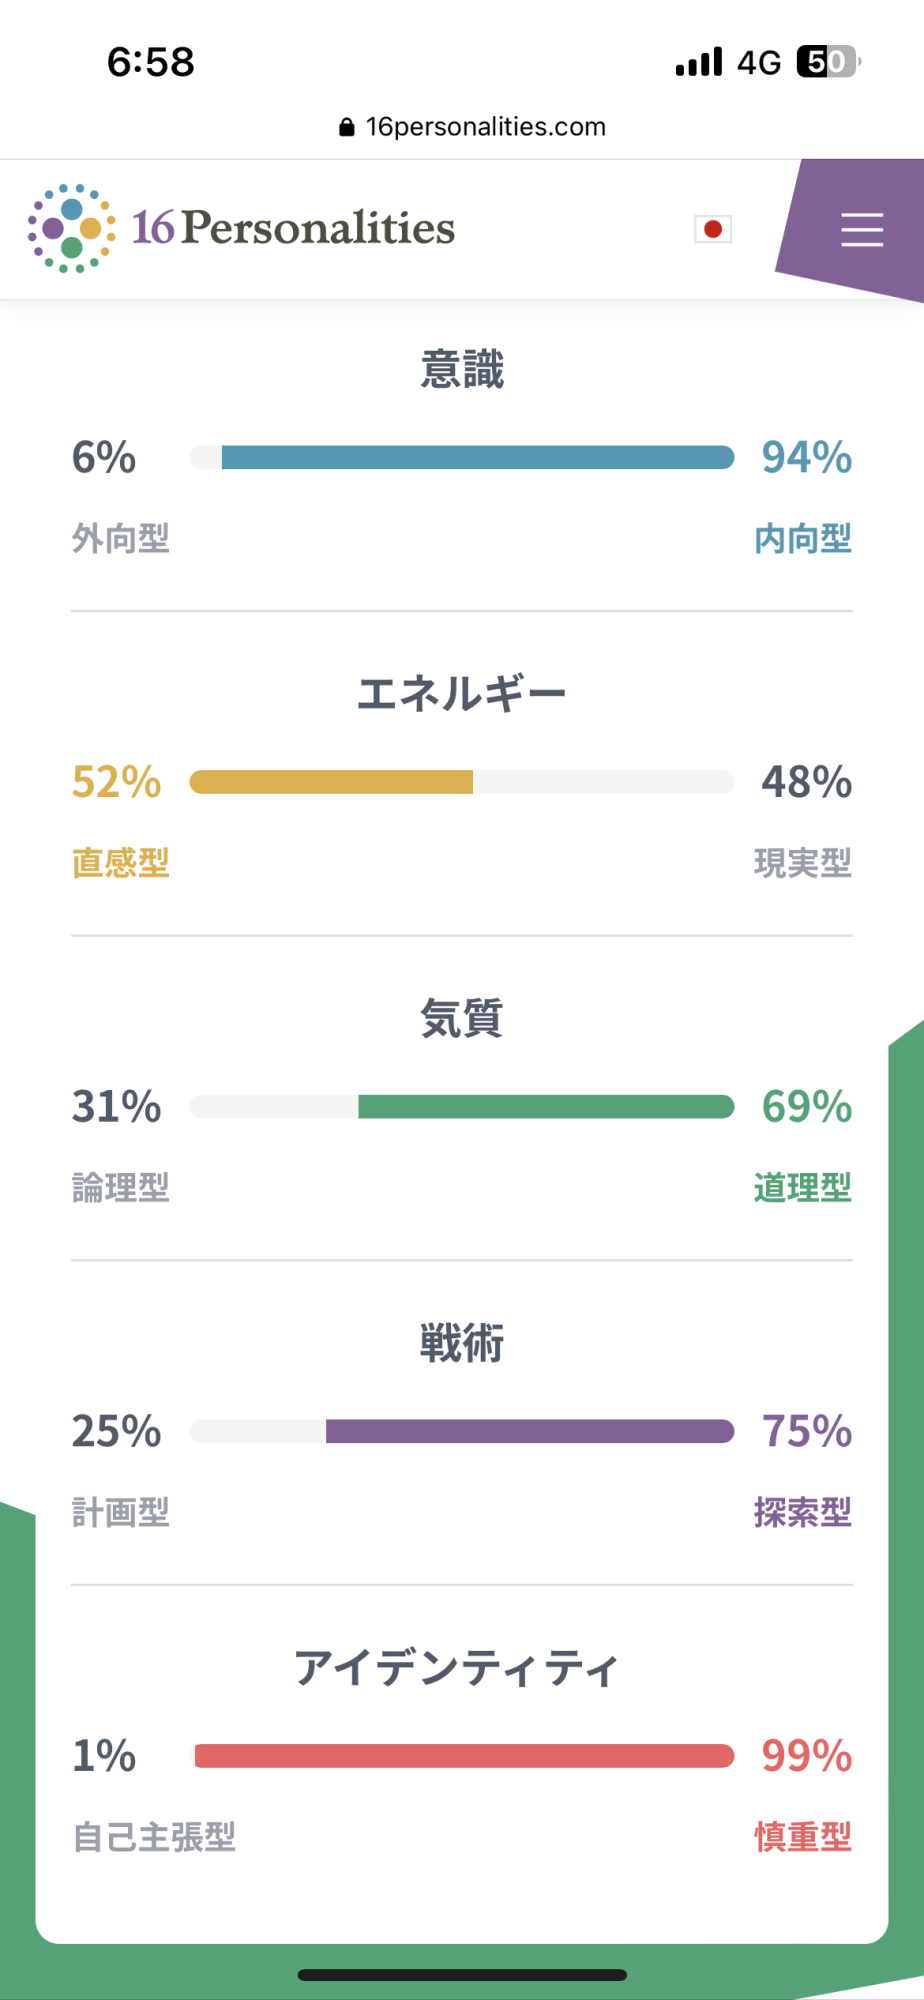Tap the 6:58 status bar clock

[151, 62]
